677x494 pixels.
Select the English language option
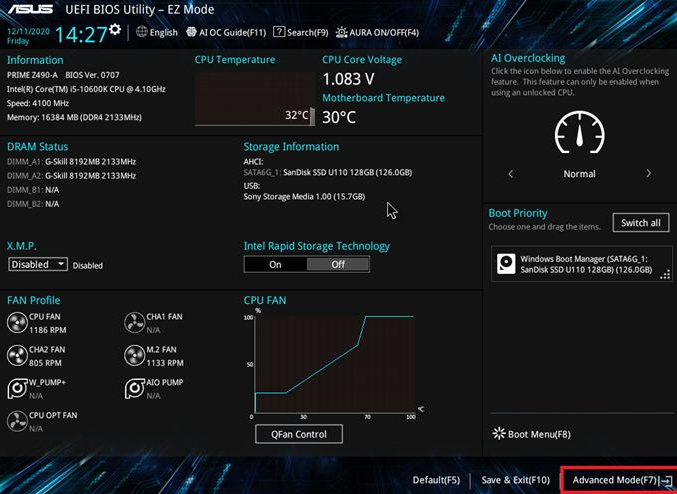164,32
